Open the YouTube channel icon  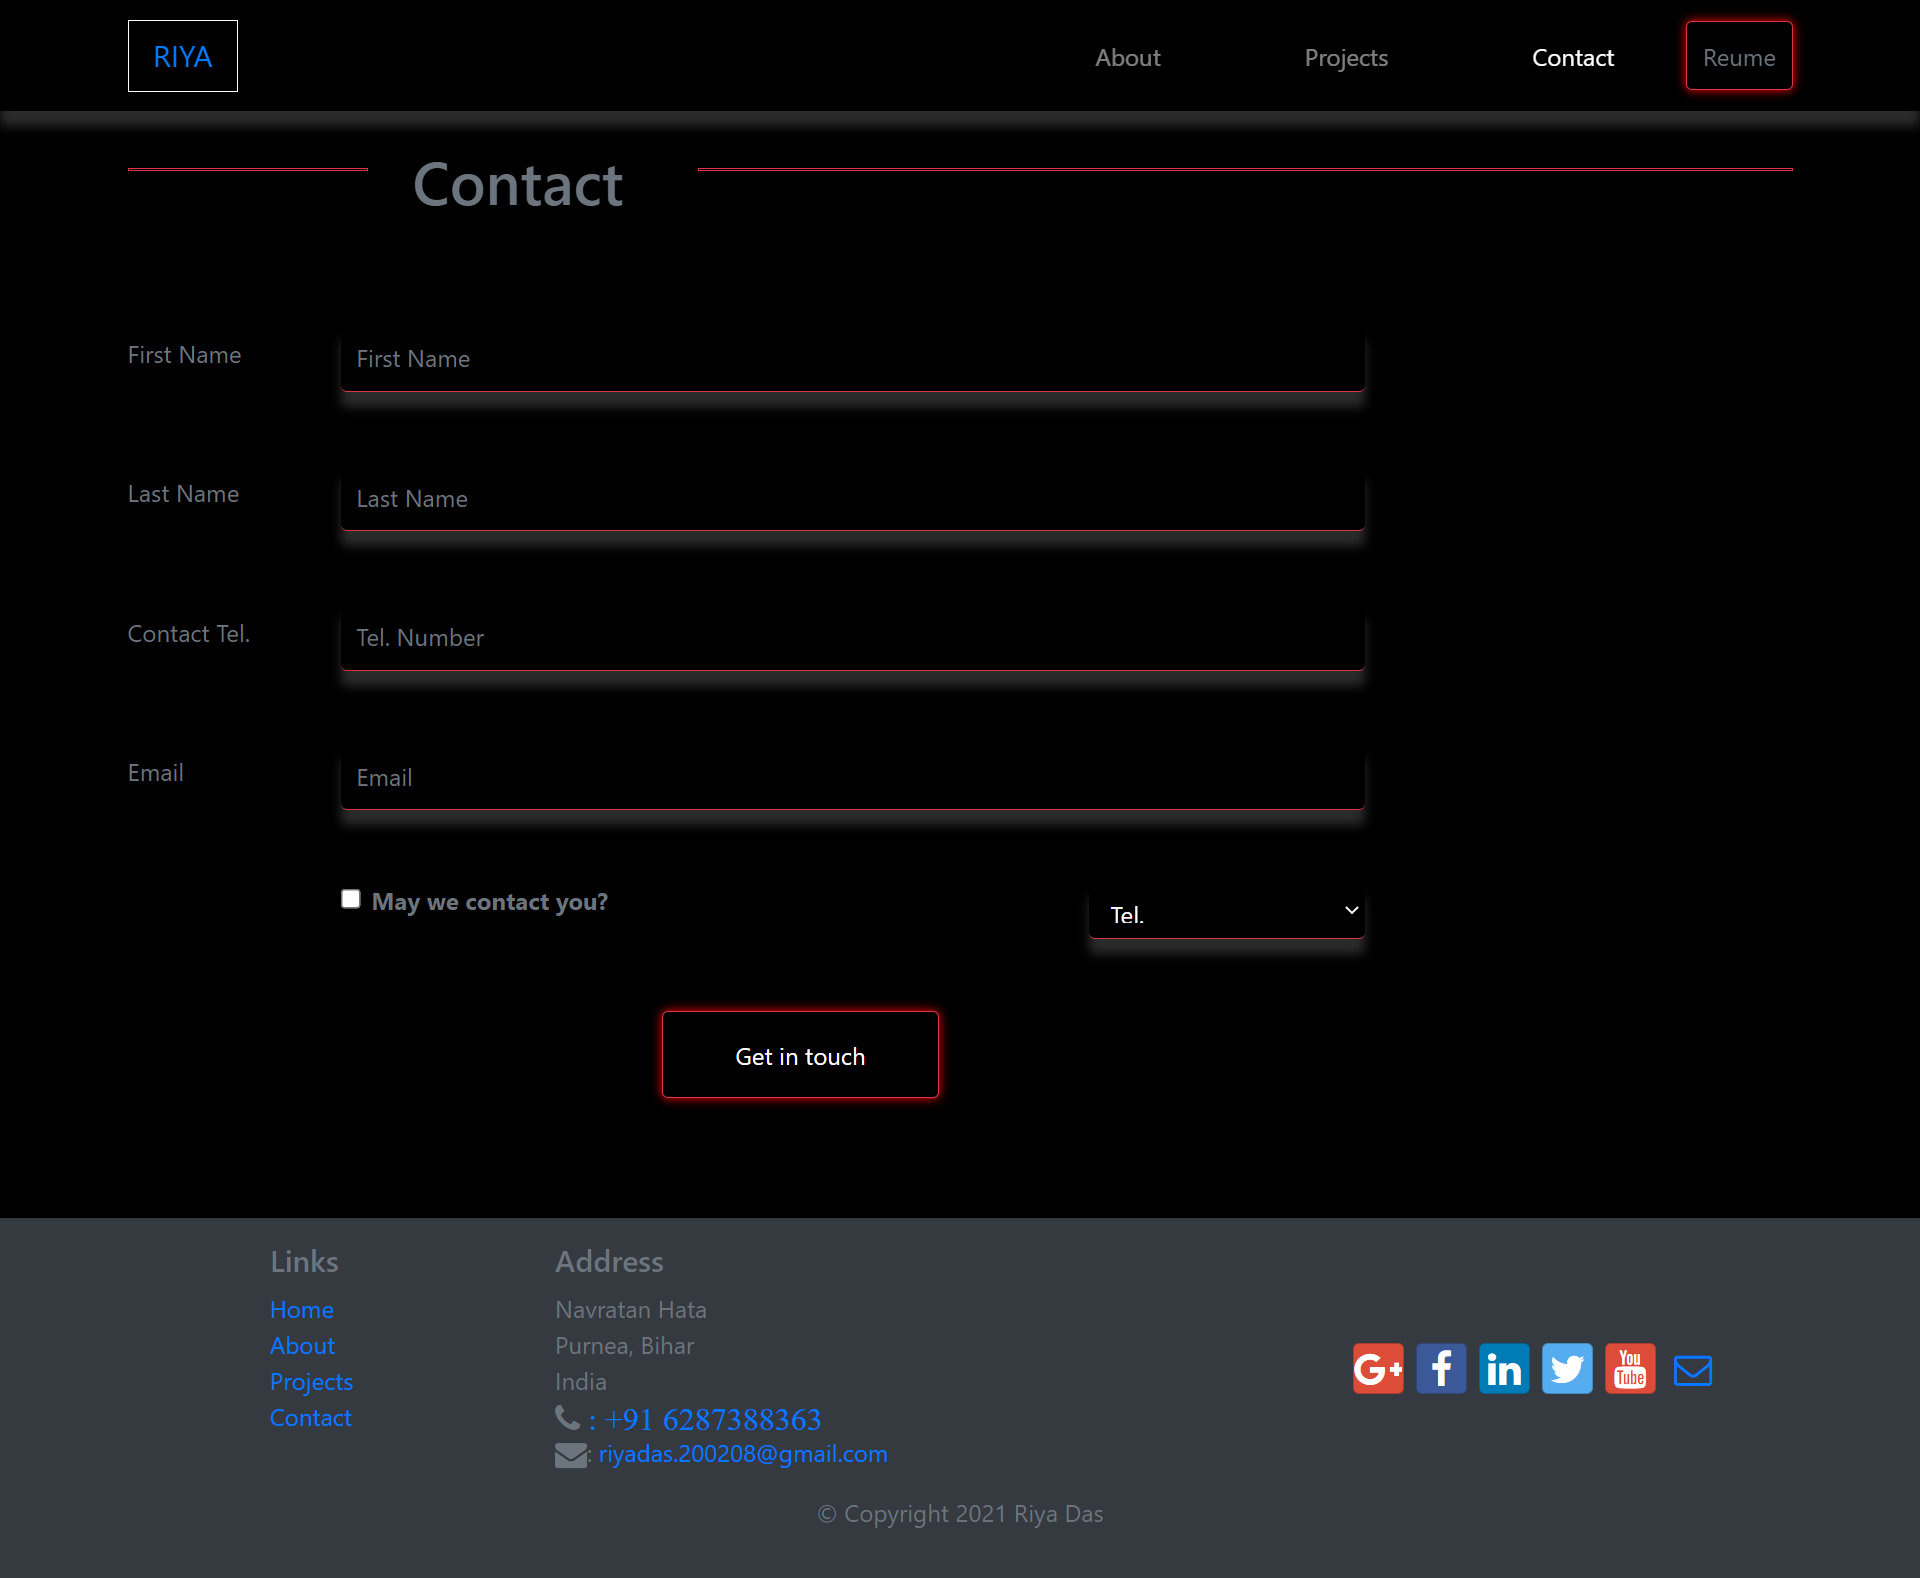coord(1629,1368)
